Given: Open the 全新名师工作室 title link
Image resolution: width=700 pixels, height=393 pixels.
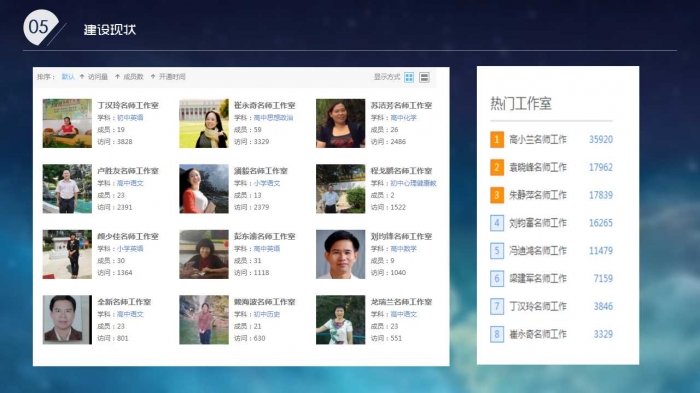Looking at the screenshot, I should pos(124,302).
